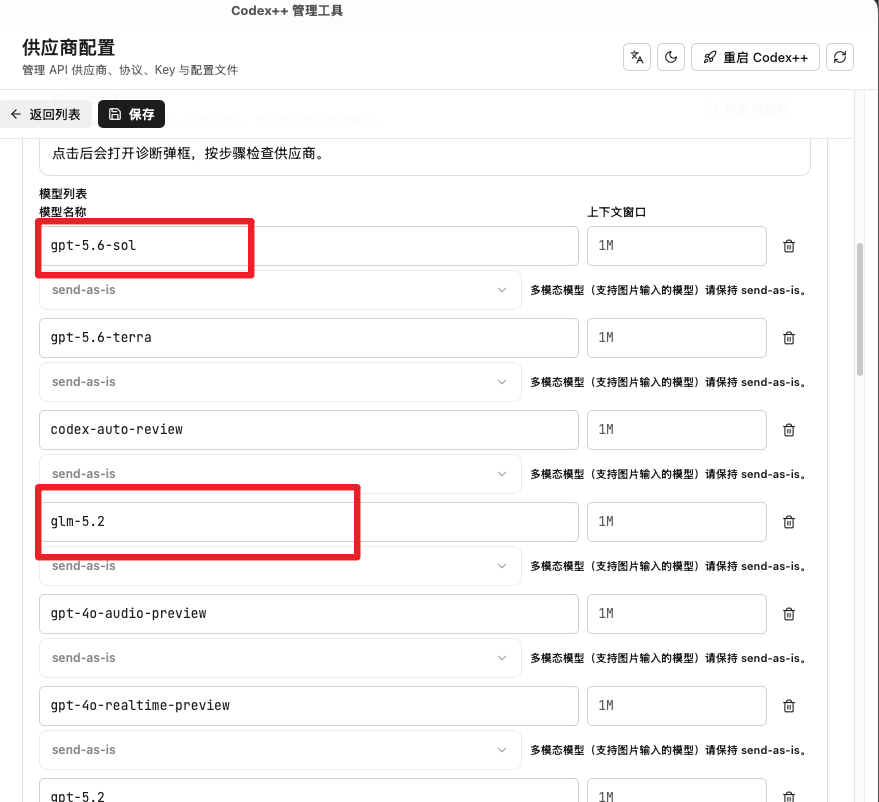The height and width of the screenshot is (802, 879).
Task: Open send-as-is dropdown under gpt-5.6-sol
Action: coord(280,290)
